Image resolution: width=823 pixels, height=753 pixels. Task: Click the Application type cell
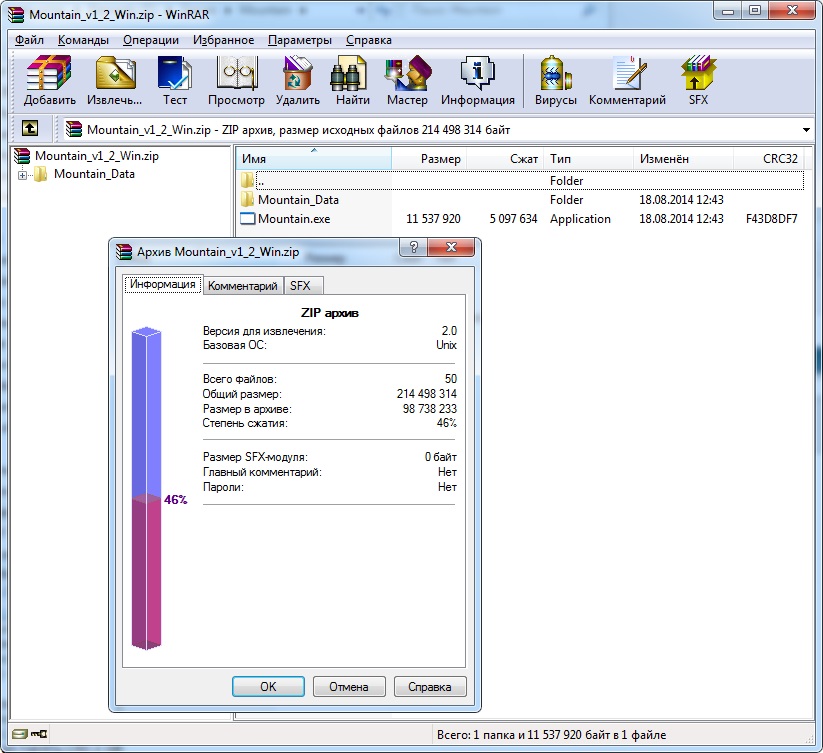(580, 219)
